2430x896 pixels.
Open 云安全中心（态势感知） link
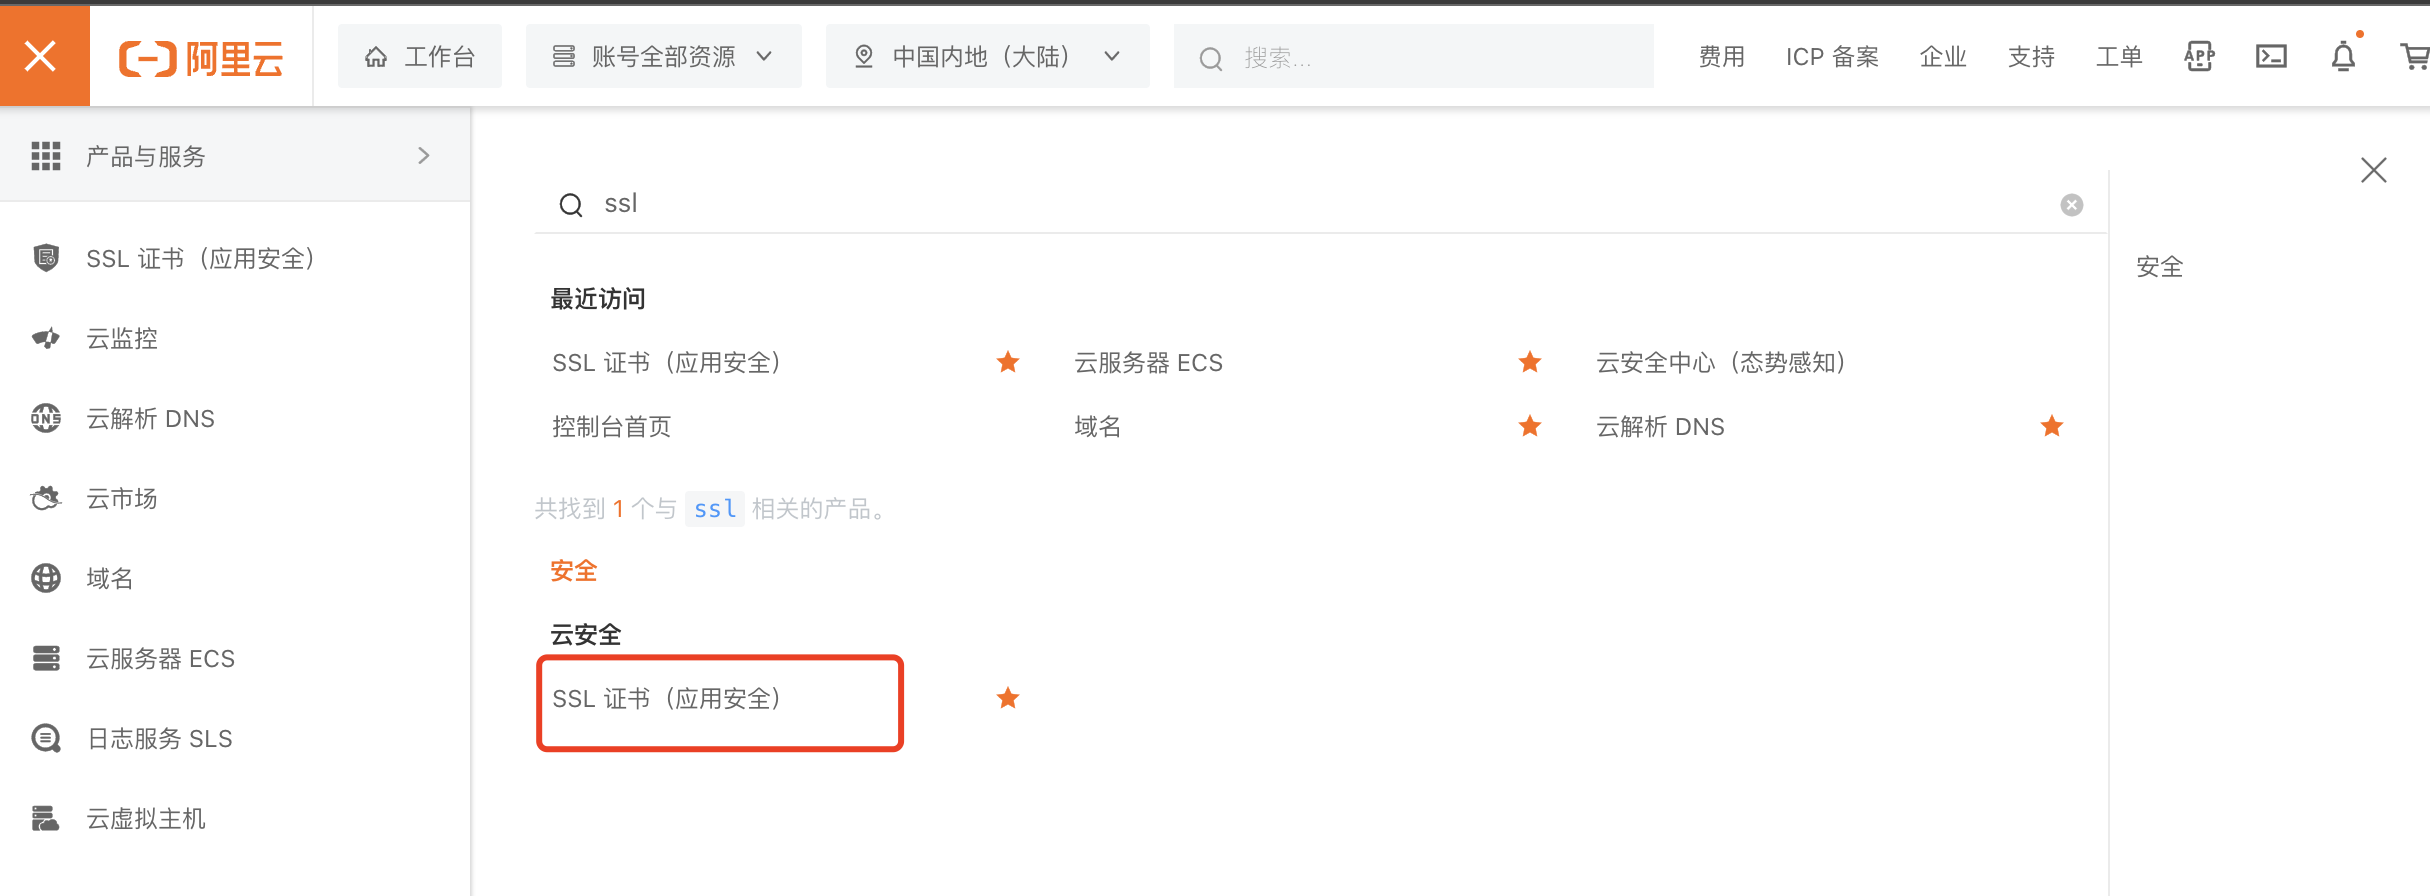pyautogui.click(x=1721, y=363)
